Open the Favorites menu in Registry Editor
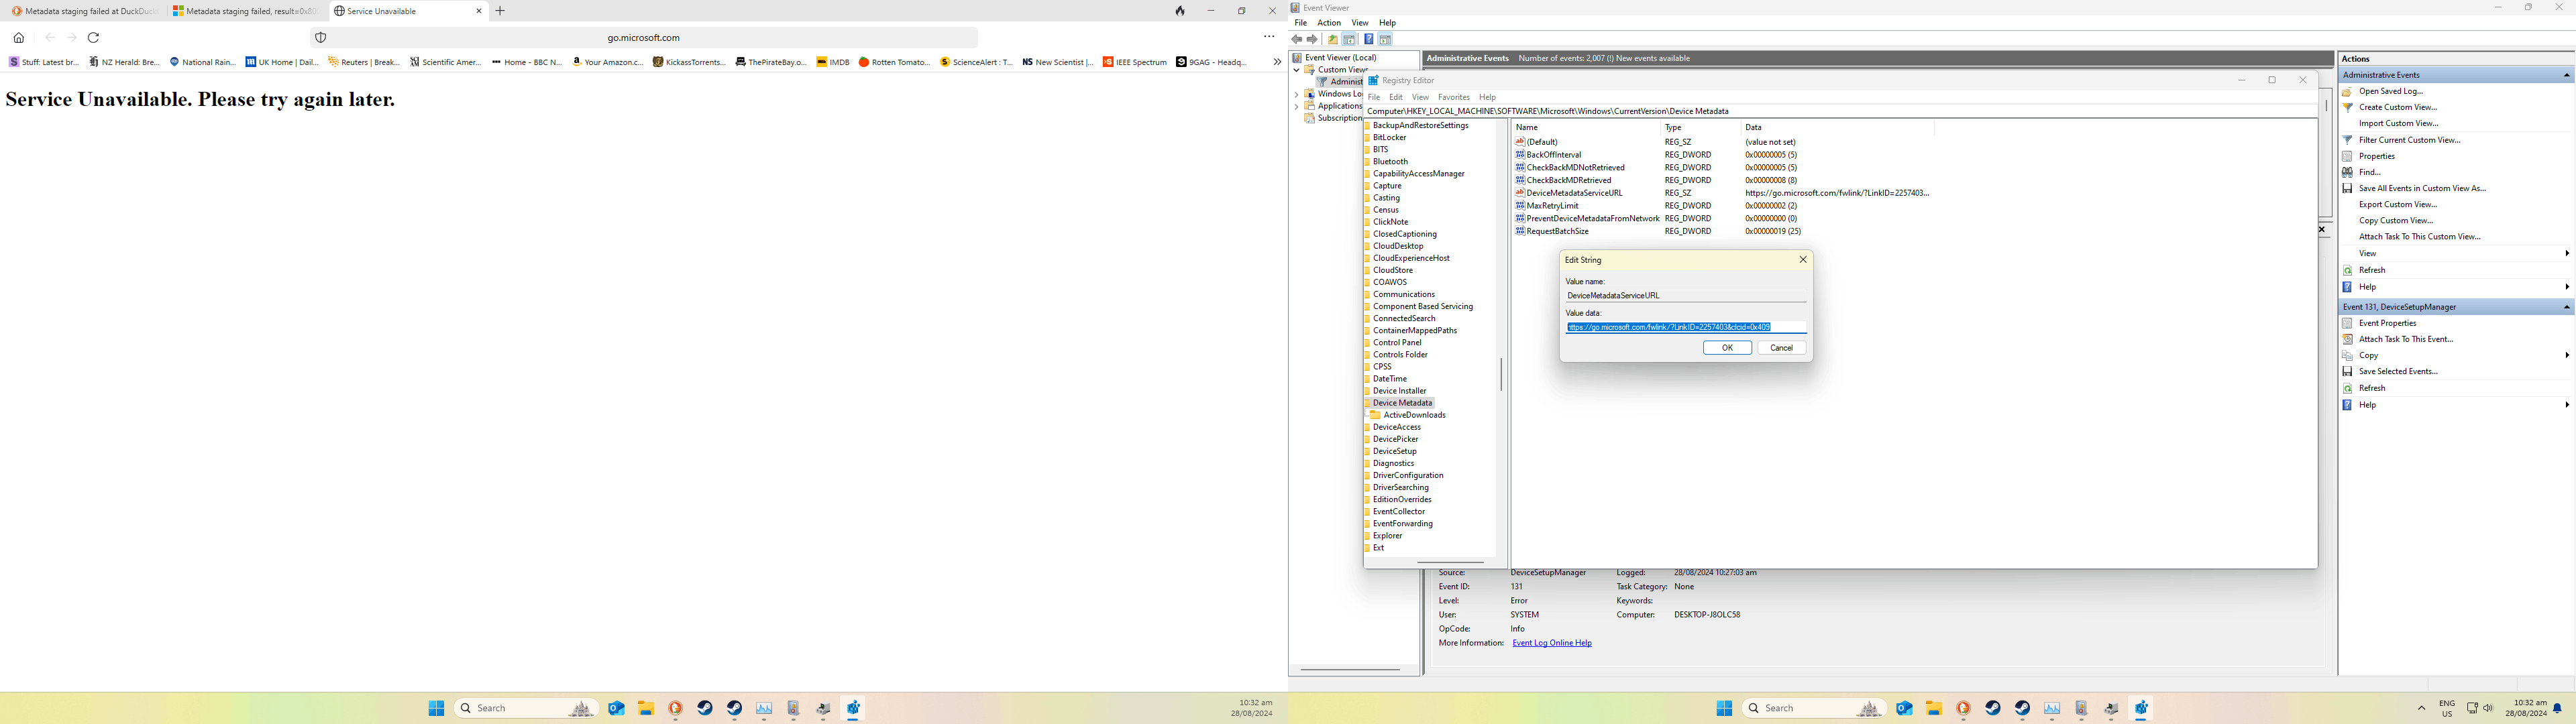Viewport: 2576px width, 724px height. pyautogui.click(x=1453, y=97)
